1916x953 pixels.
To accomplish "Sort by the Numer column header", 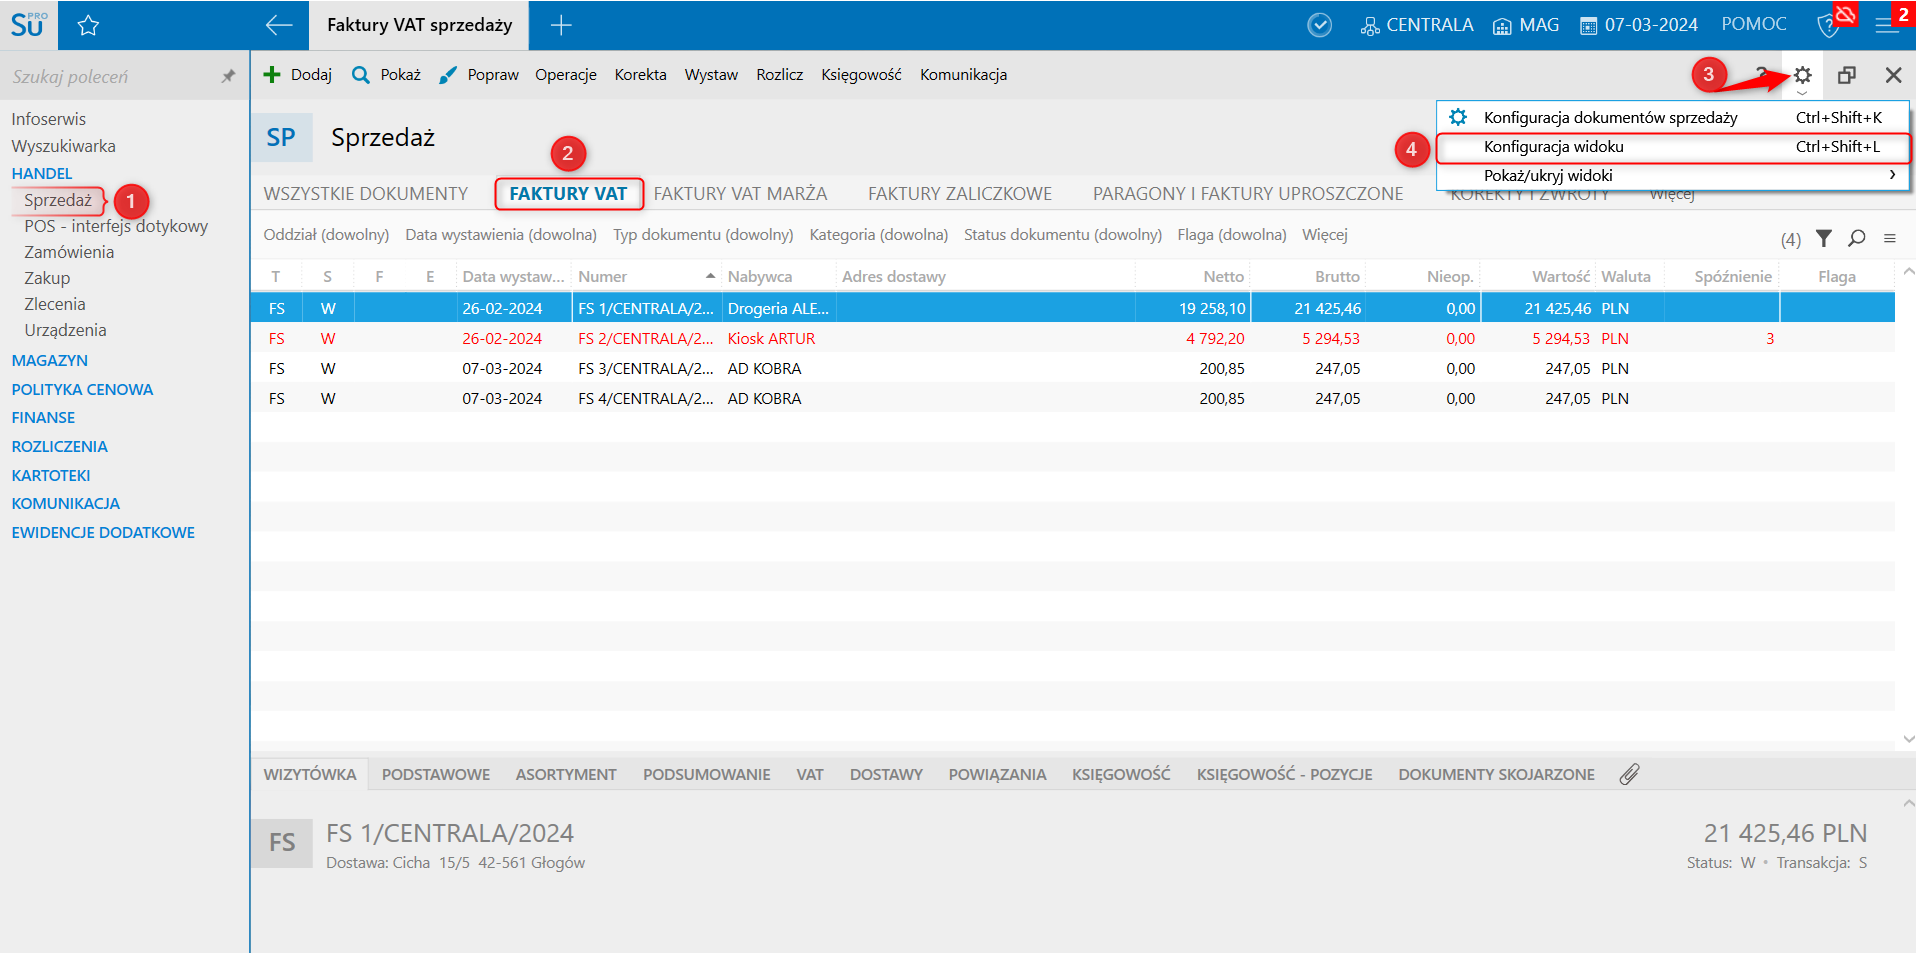I will click(x=646, y=276).
